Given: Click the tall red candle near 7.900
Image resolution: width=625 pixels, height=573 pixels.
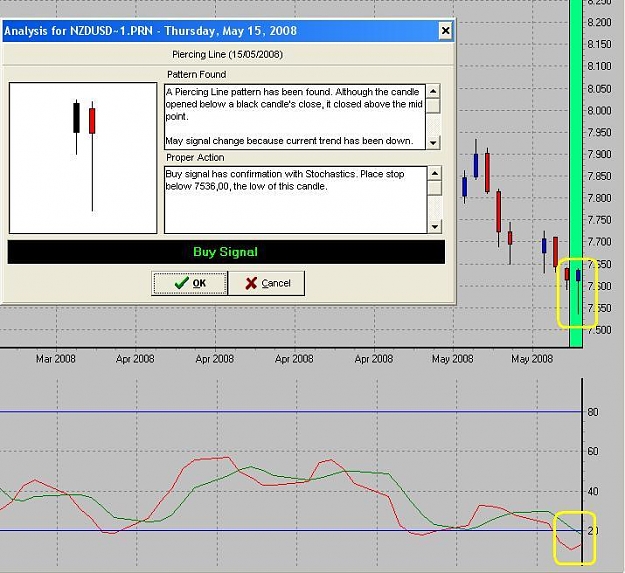Looking at the screenshot, I should [x=487, y=171].
